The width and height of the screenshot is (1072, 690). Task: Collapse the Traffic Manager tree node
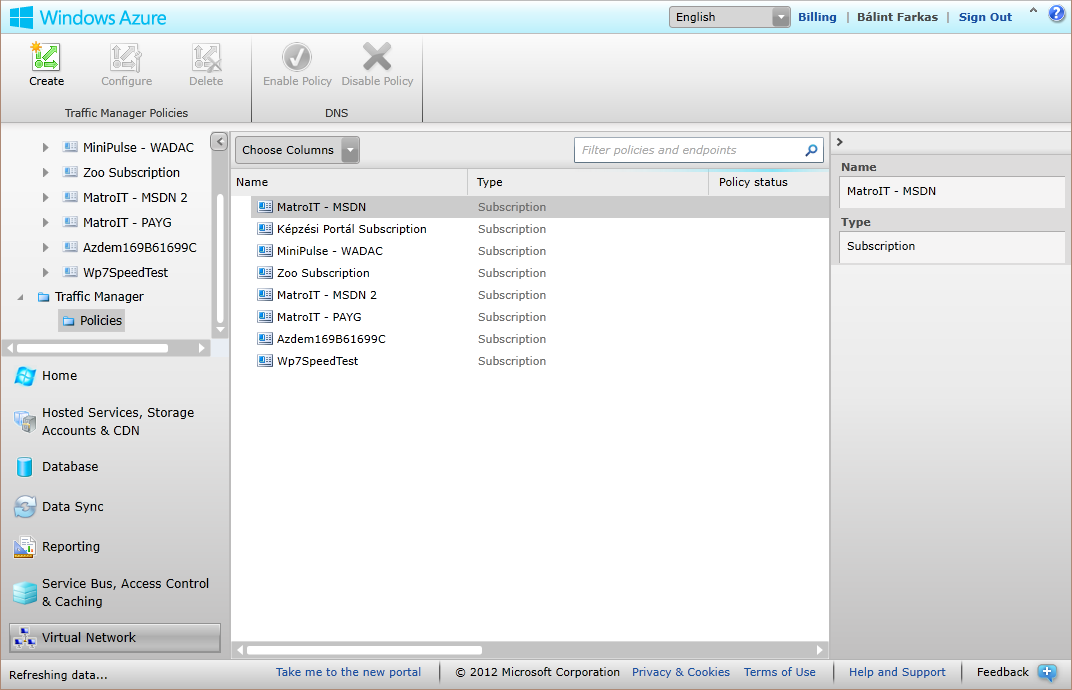[21, 297]
